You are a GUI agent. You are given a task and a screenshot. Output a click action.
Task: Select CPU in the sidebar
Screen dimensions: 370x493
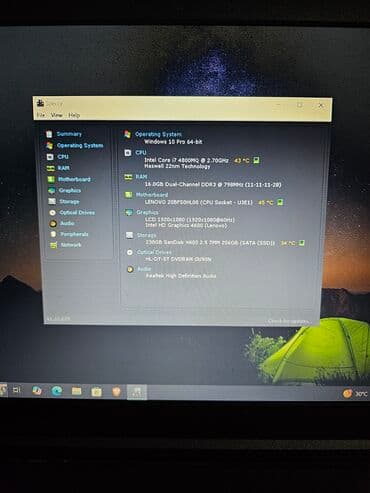click(63, 157)
